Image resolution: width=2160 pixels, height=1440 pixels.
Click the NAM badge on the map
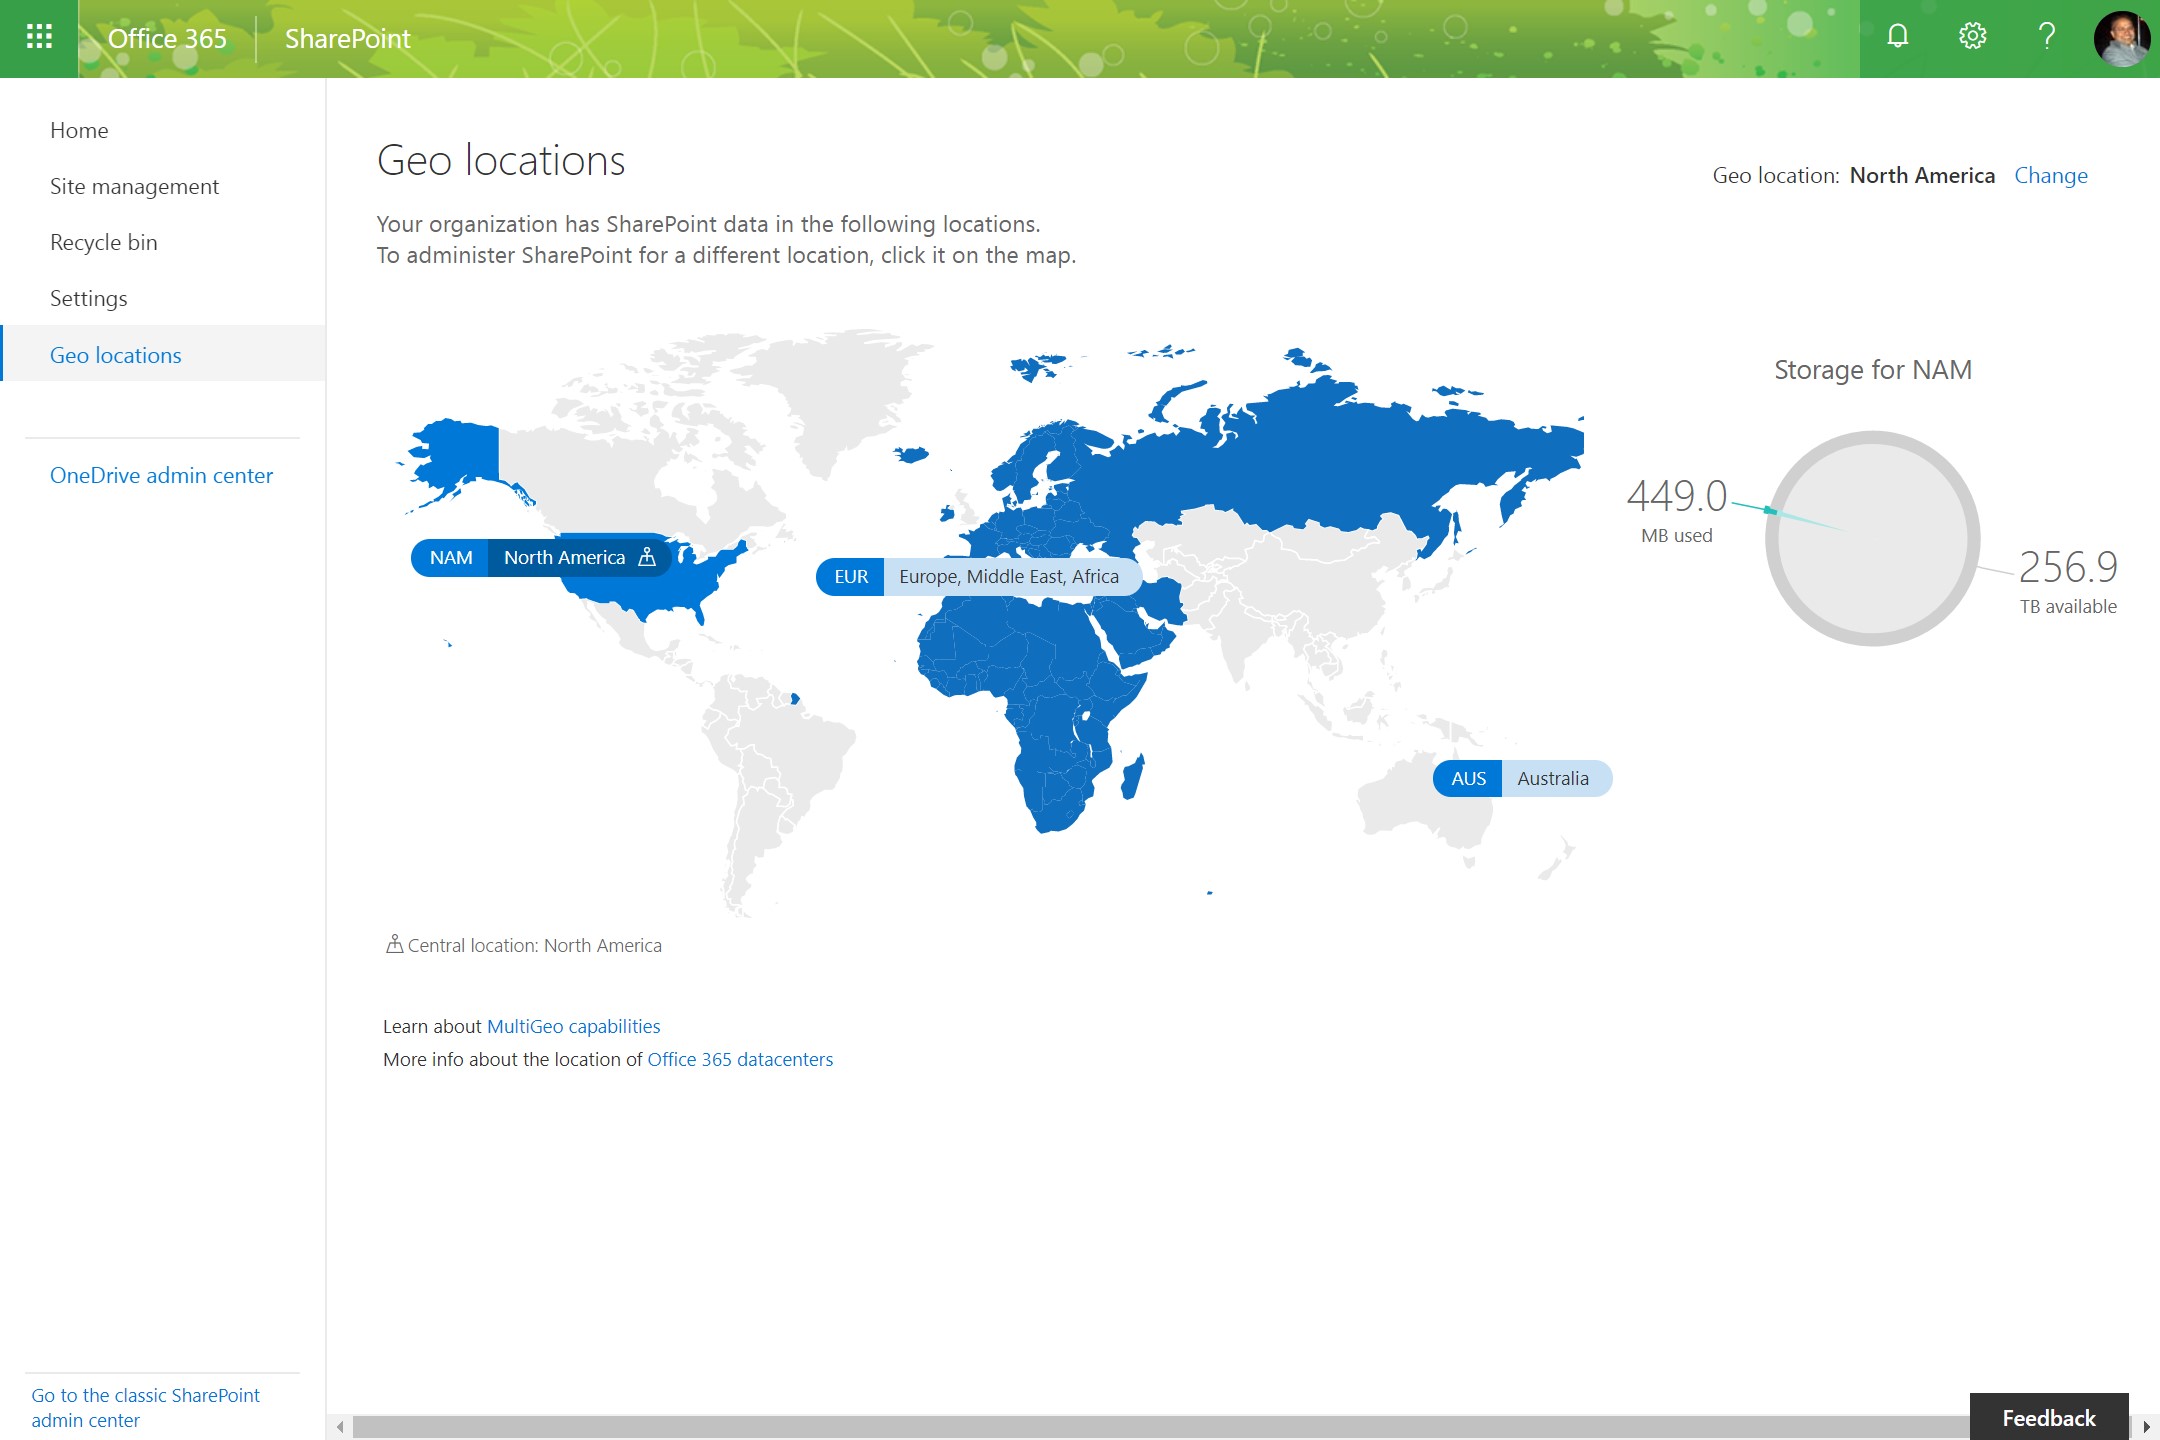point(450,558)
